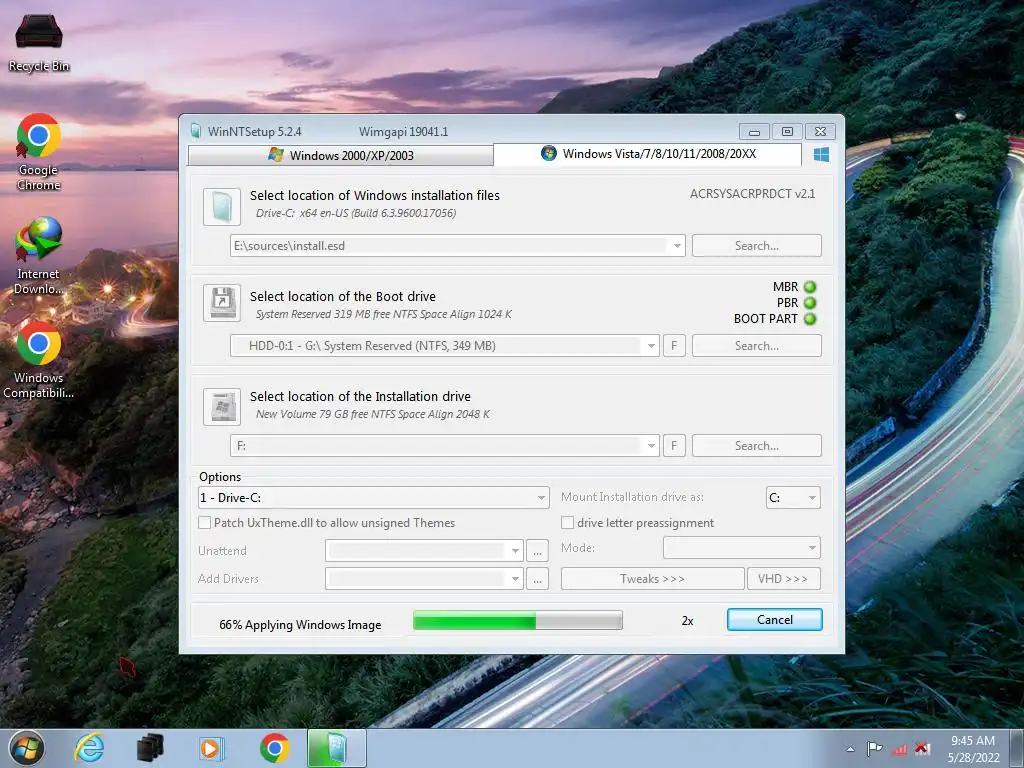Browse for Unattend file with ... button
This screenshot has height=768, width=1024.
(537, 551)
